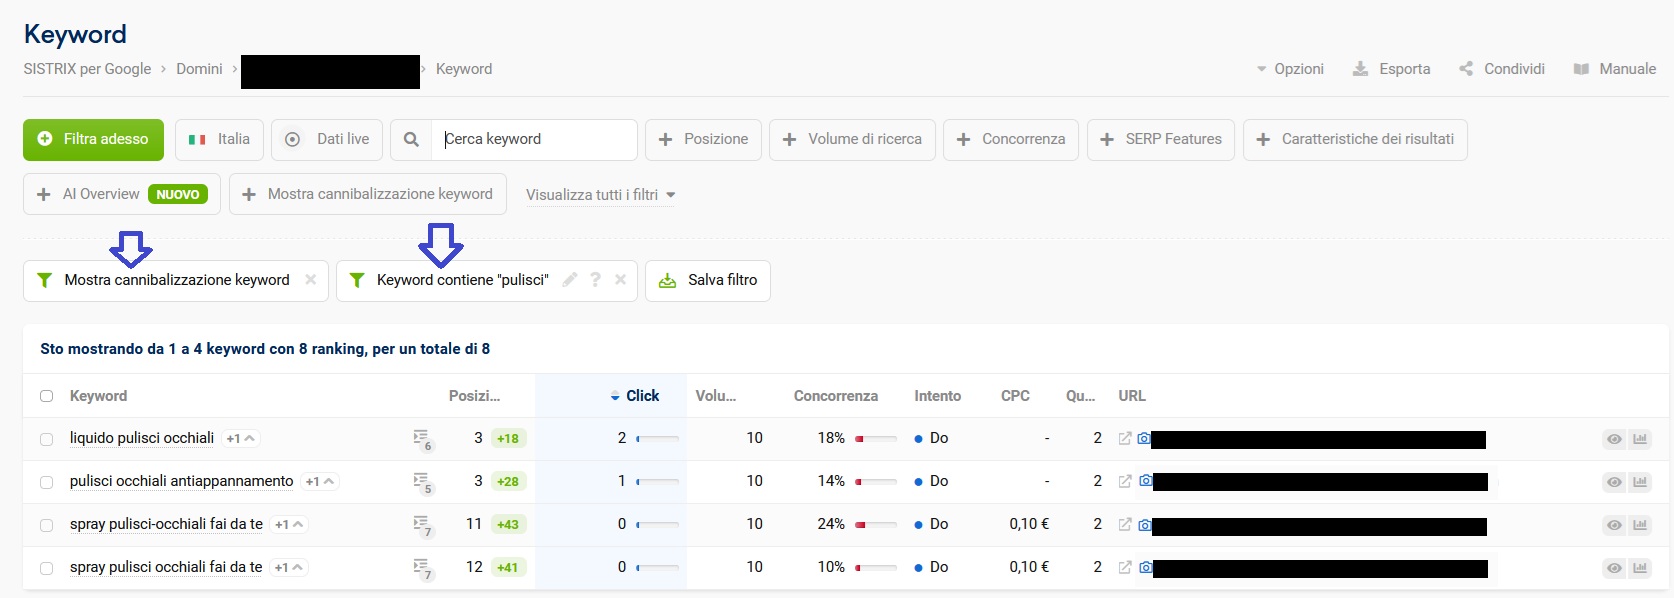Click help question mark on pulisci filter
Image resolution: width=1674 pixels, height=598 pixels.
tap(595, 280)
